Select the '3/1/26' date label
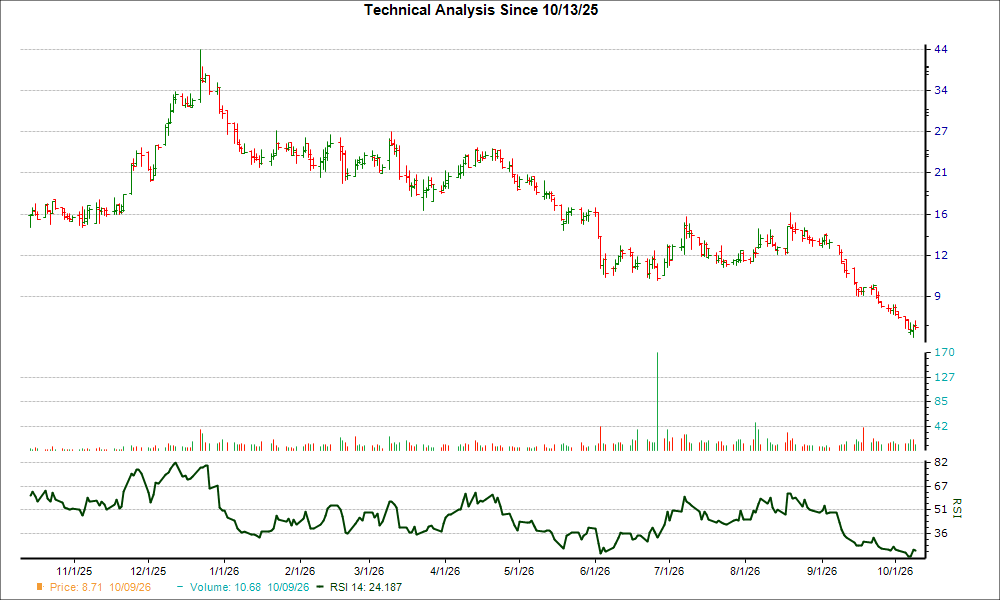 [x=369, y=571]
